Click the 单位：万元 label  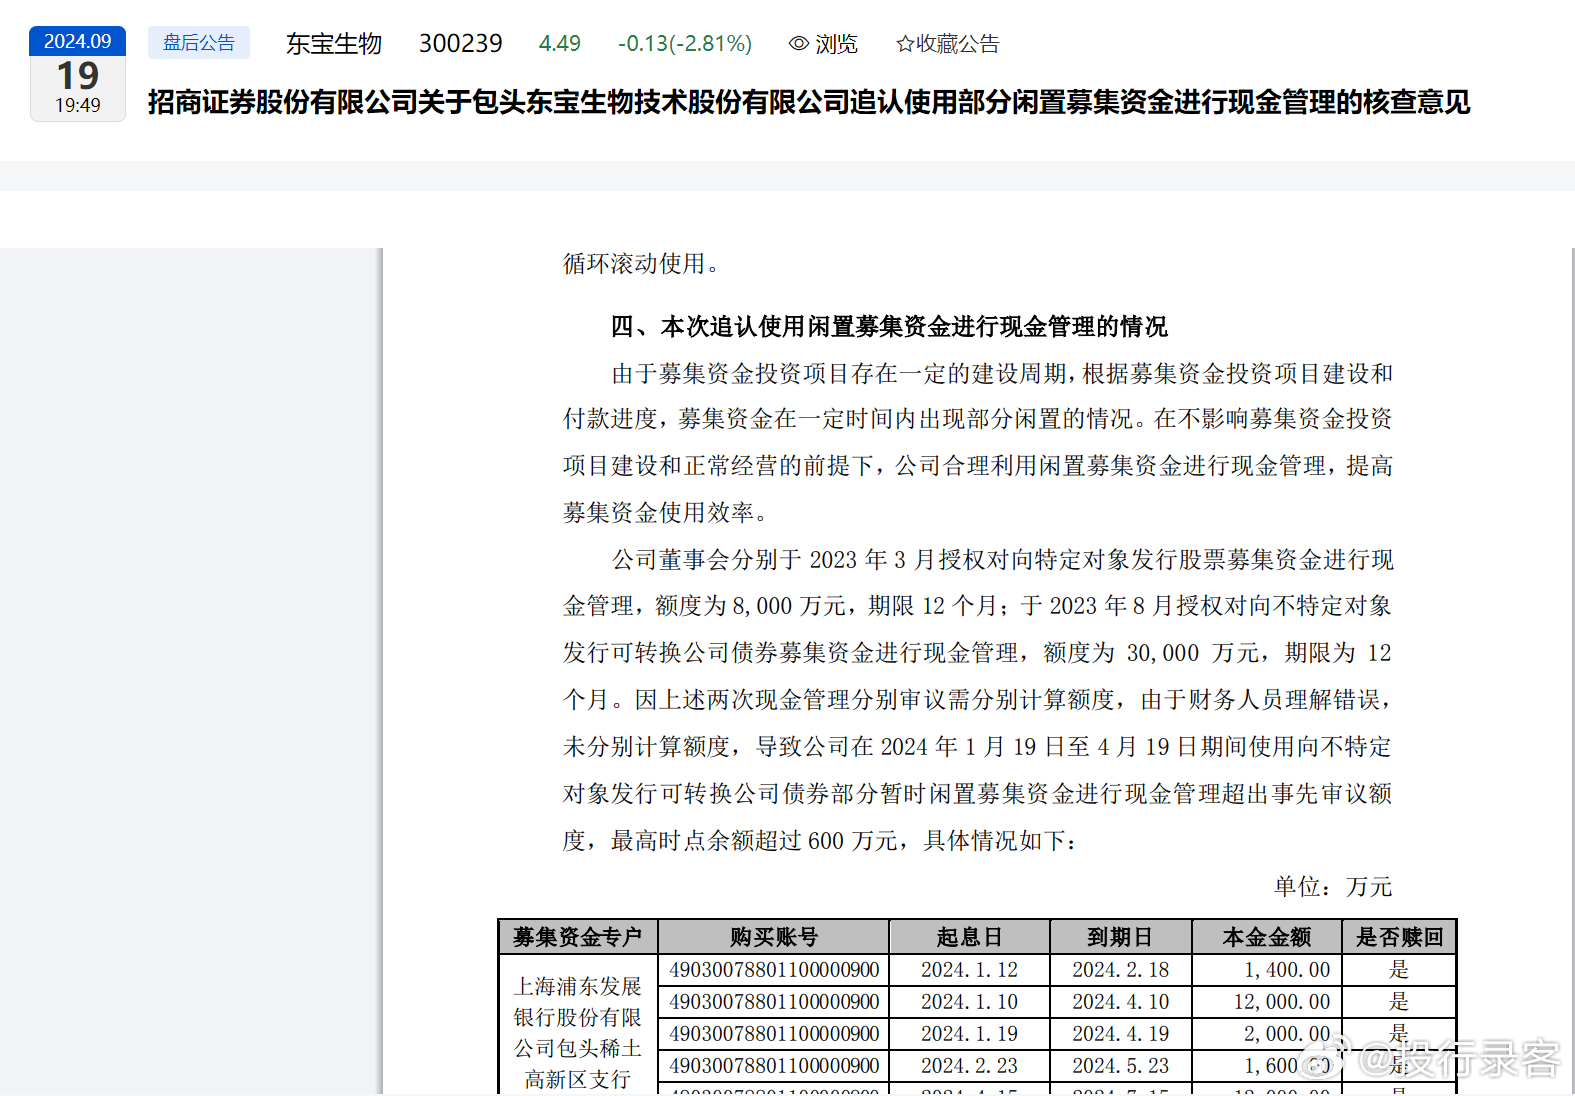tap(1333, 887)
